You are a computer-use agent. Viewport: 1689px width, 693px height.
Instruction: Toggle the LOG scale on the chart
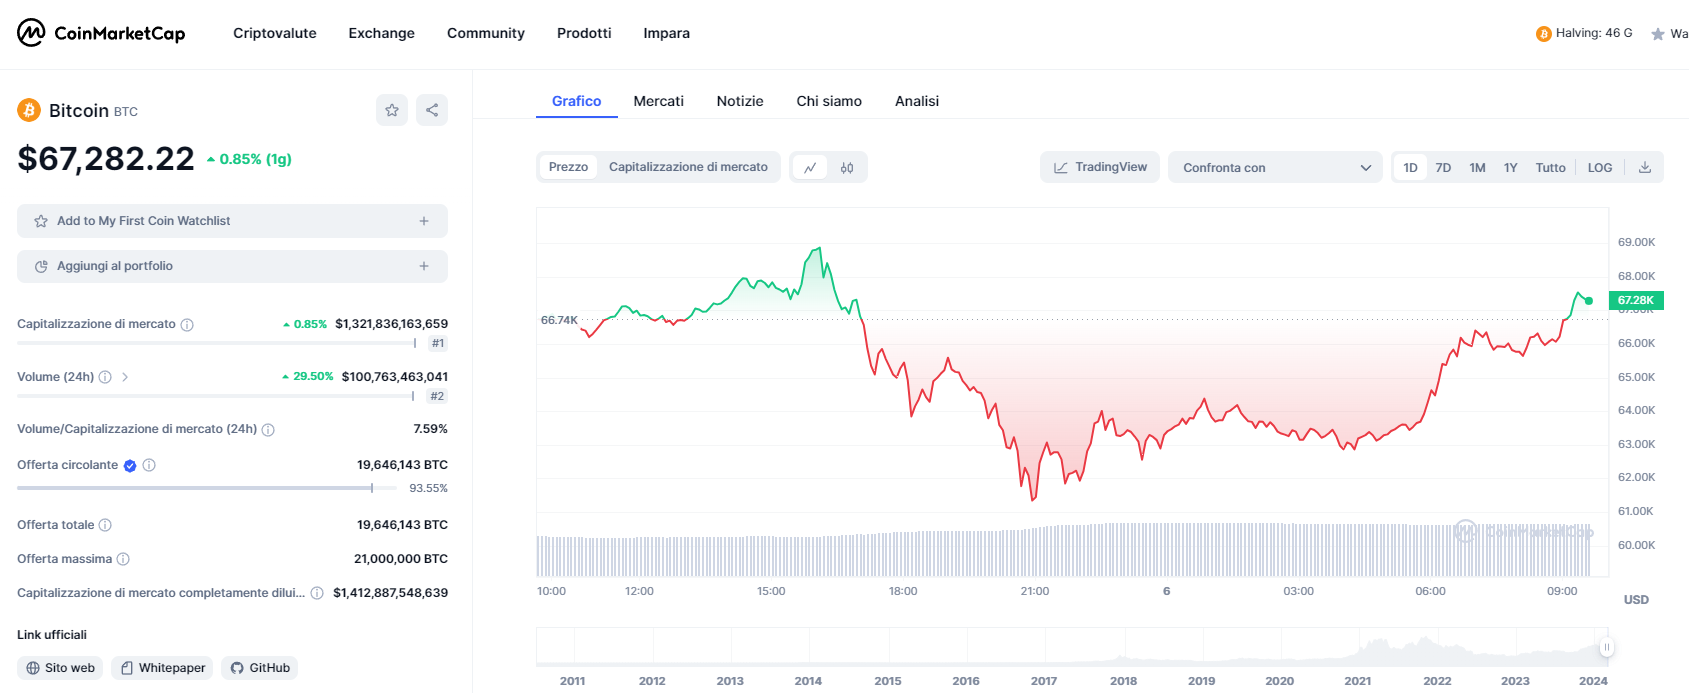tap(1600, 168)
